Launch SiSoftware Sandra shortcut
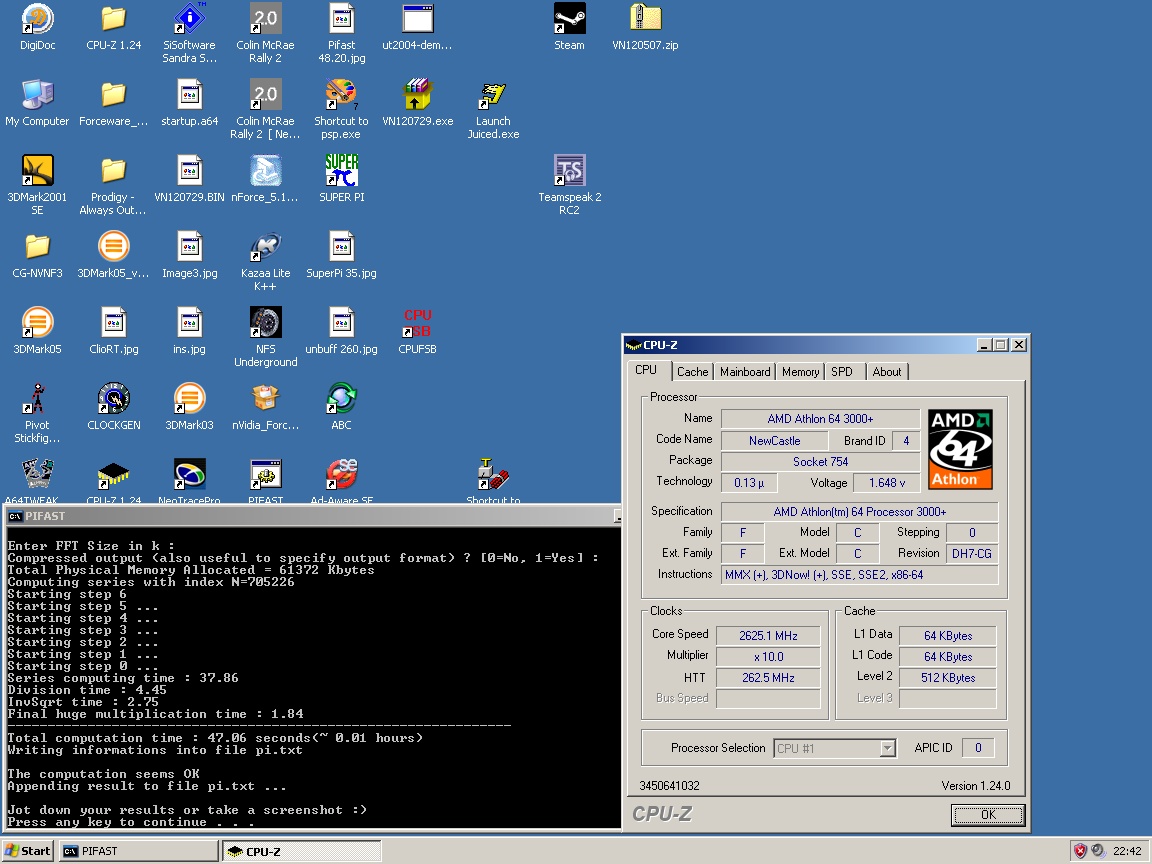The width and height of the screenshot is (1152, 864). (190, 33)
